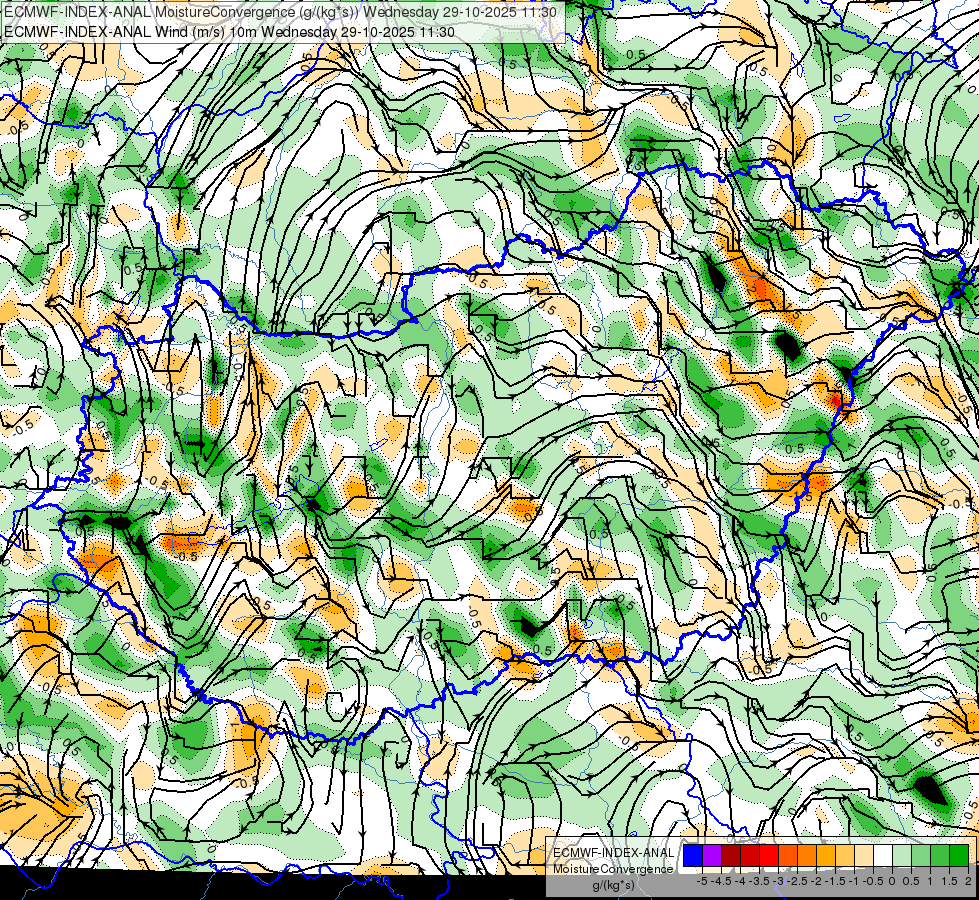Image resolution: width=979 pixels, height=900 pixels.
Task: Click the -2.5 legend tick value
Action: 797,881
